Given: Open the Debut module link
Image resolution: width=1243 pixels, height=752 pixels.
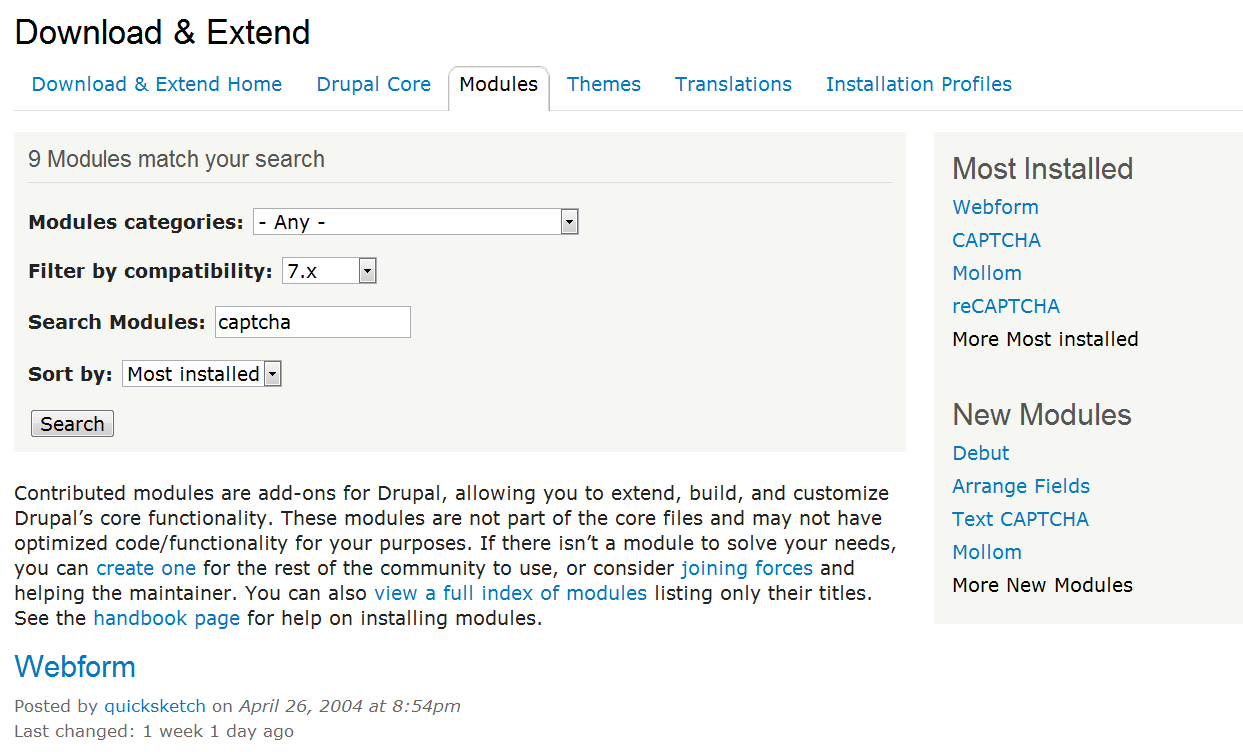Looking at the screenshot, I should (x=980, y=453).
